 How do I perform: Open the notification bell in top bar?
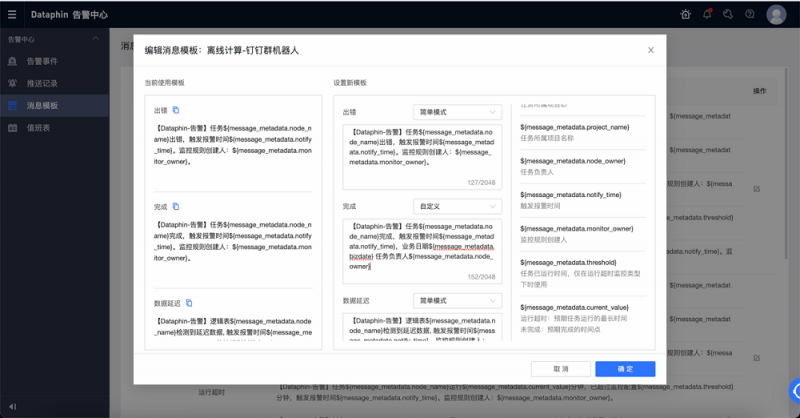click(707, 14)
